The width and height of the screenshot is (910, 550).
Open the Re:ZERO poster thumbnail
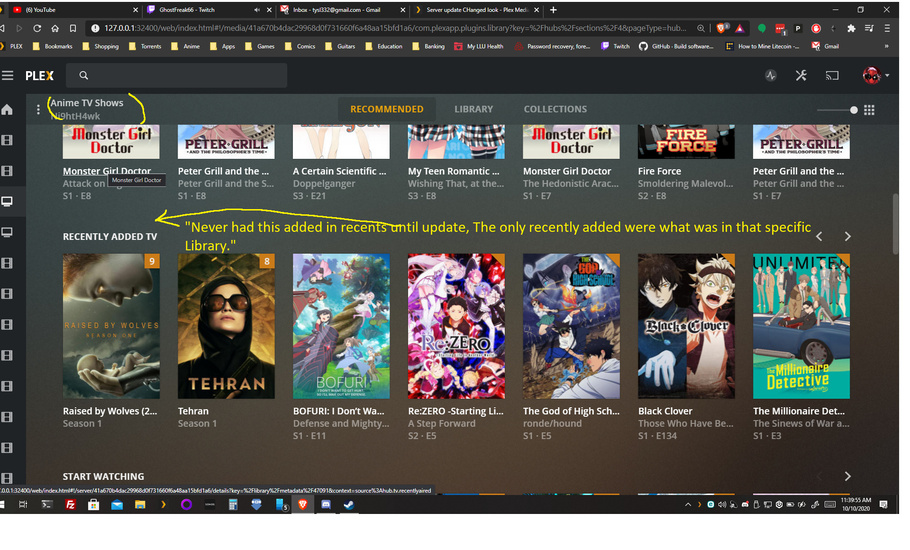click(456, 326)
